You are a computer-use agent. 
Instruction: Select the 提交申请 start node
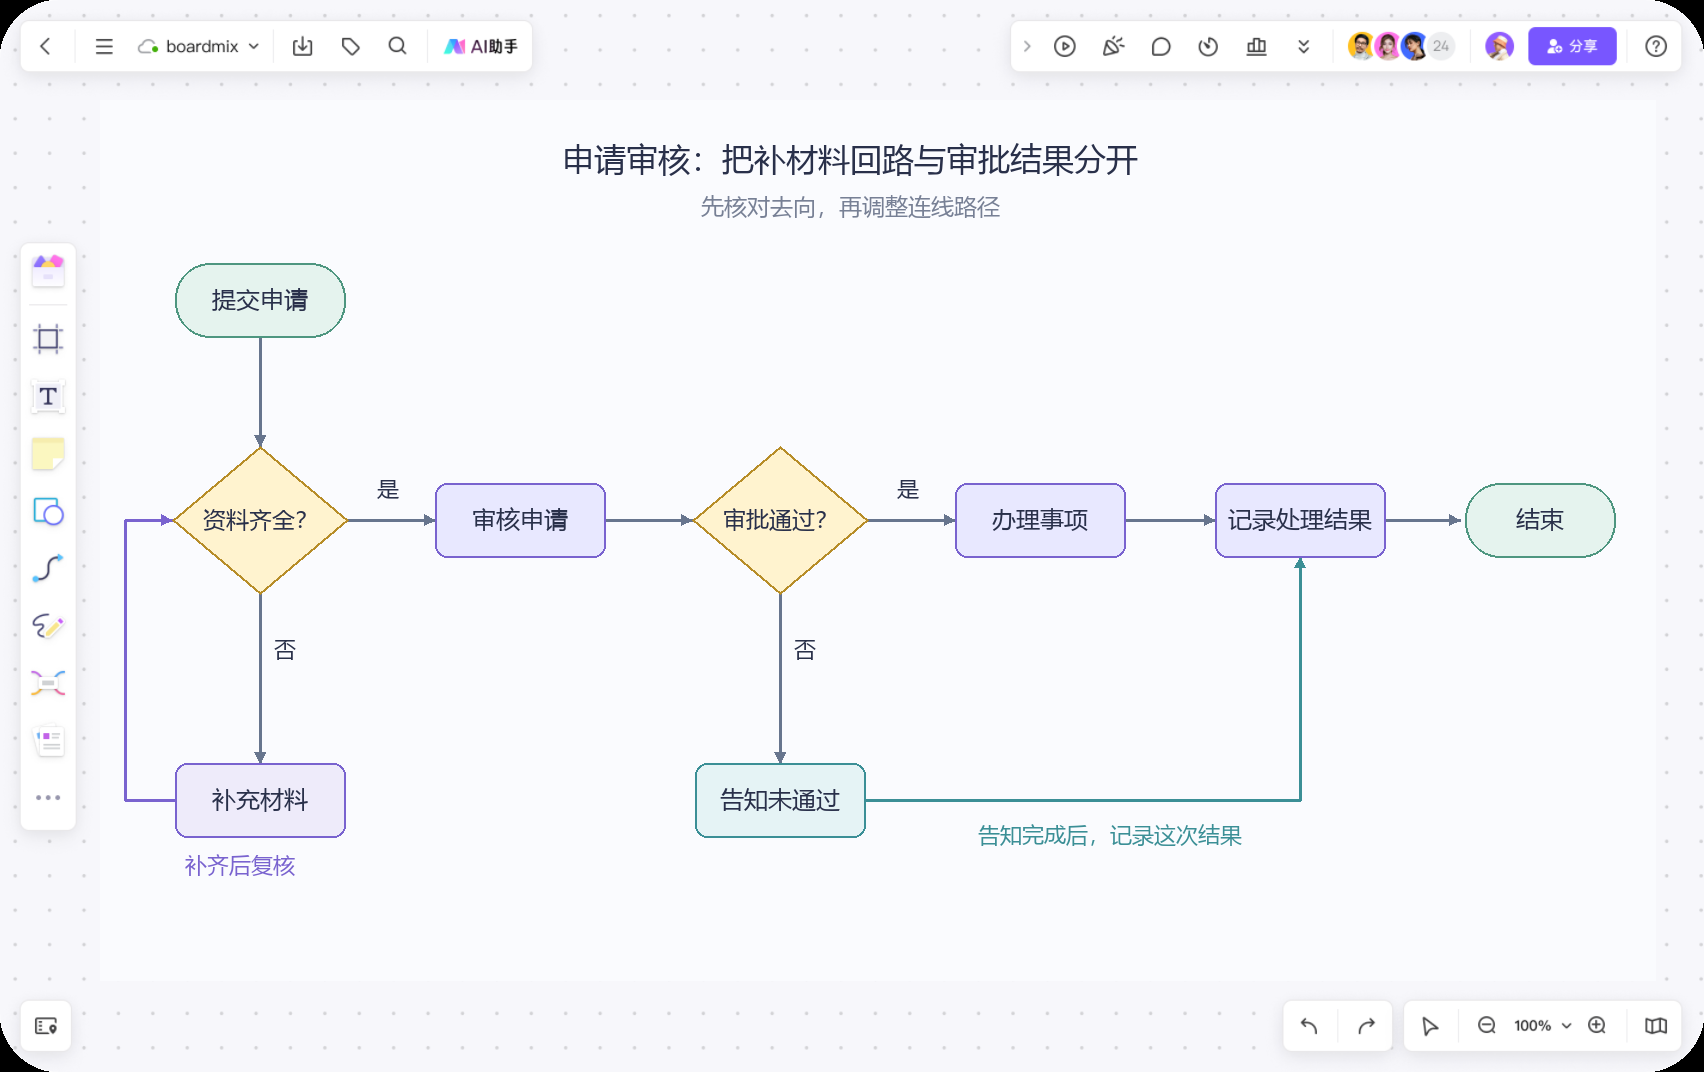click(x=260, y=300)
